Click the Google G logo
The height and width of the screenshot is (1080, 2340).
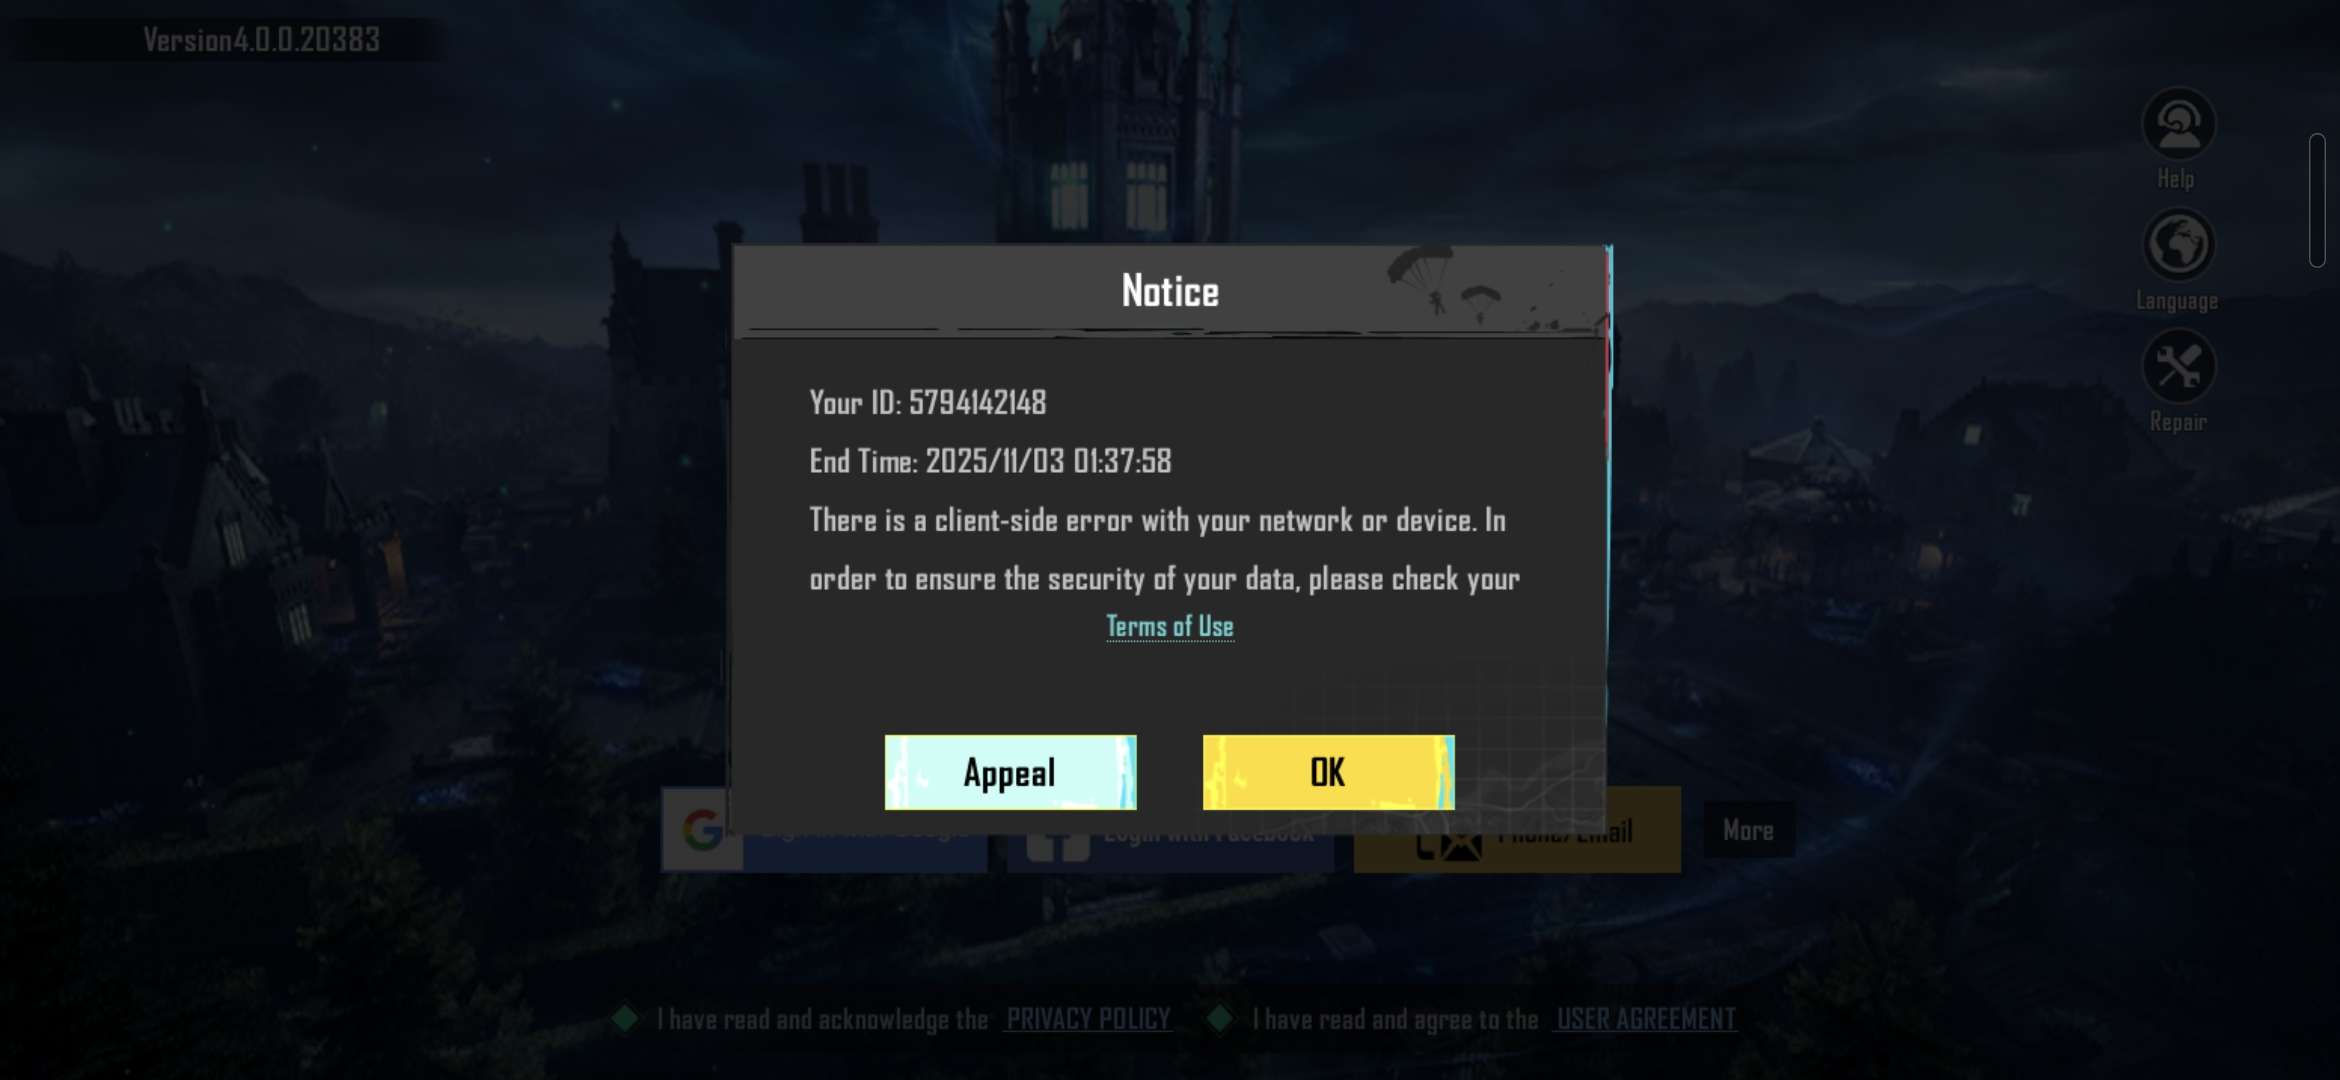pyautogui.click(x=702, y=830)
